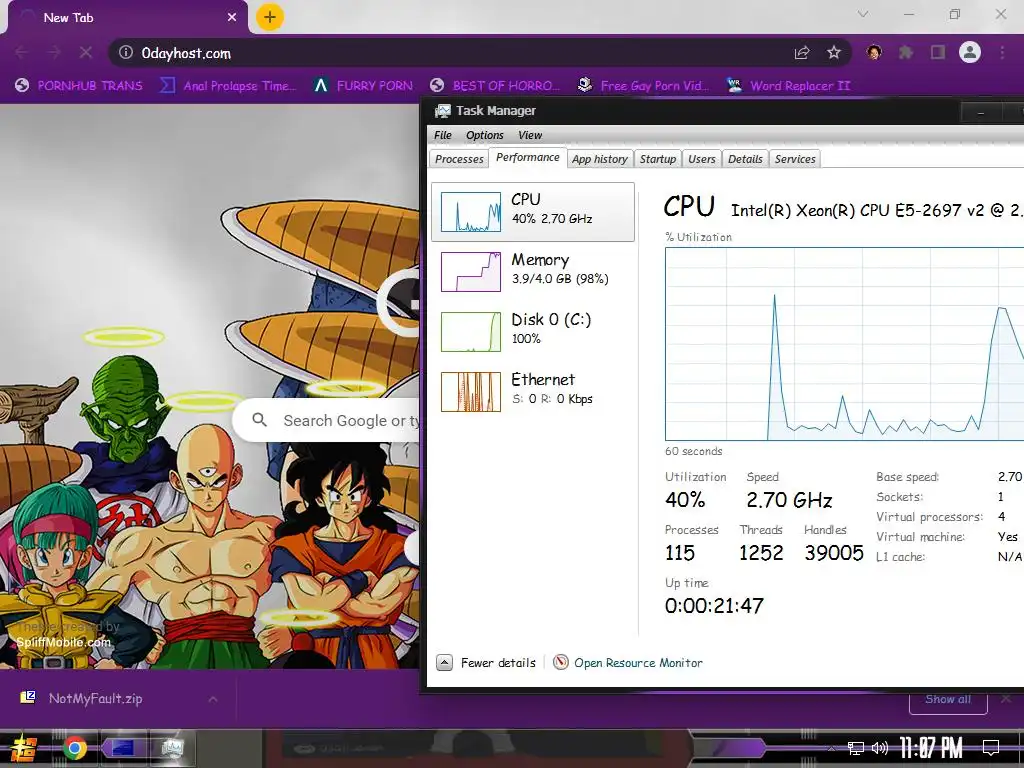Expand NotMyFault.zip download options chevron
The image size is (1024, 768).
[213, 699]
